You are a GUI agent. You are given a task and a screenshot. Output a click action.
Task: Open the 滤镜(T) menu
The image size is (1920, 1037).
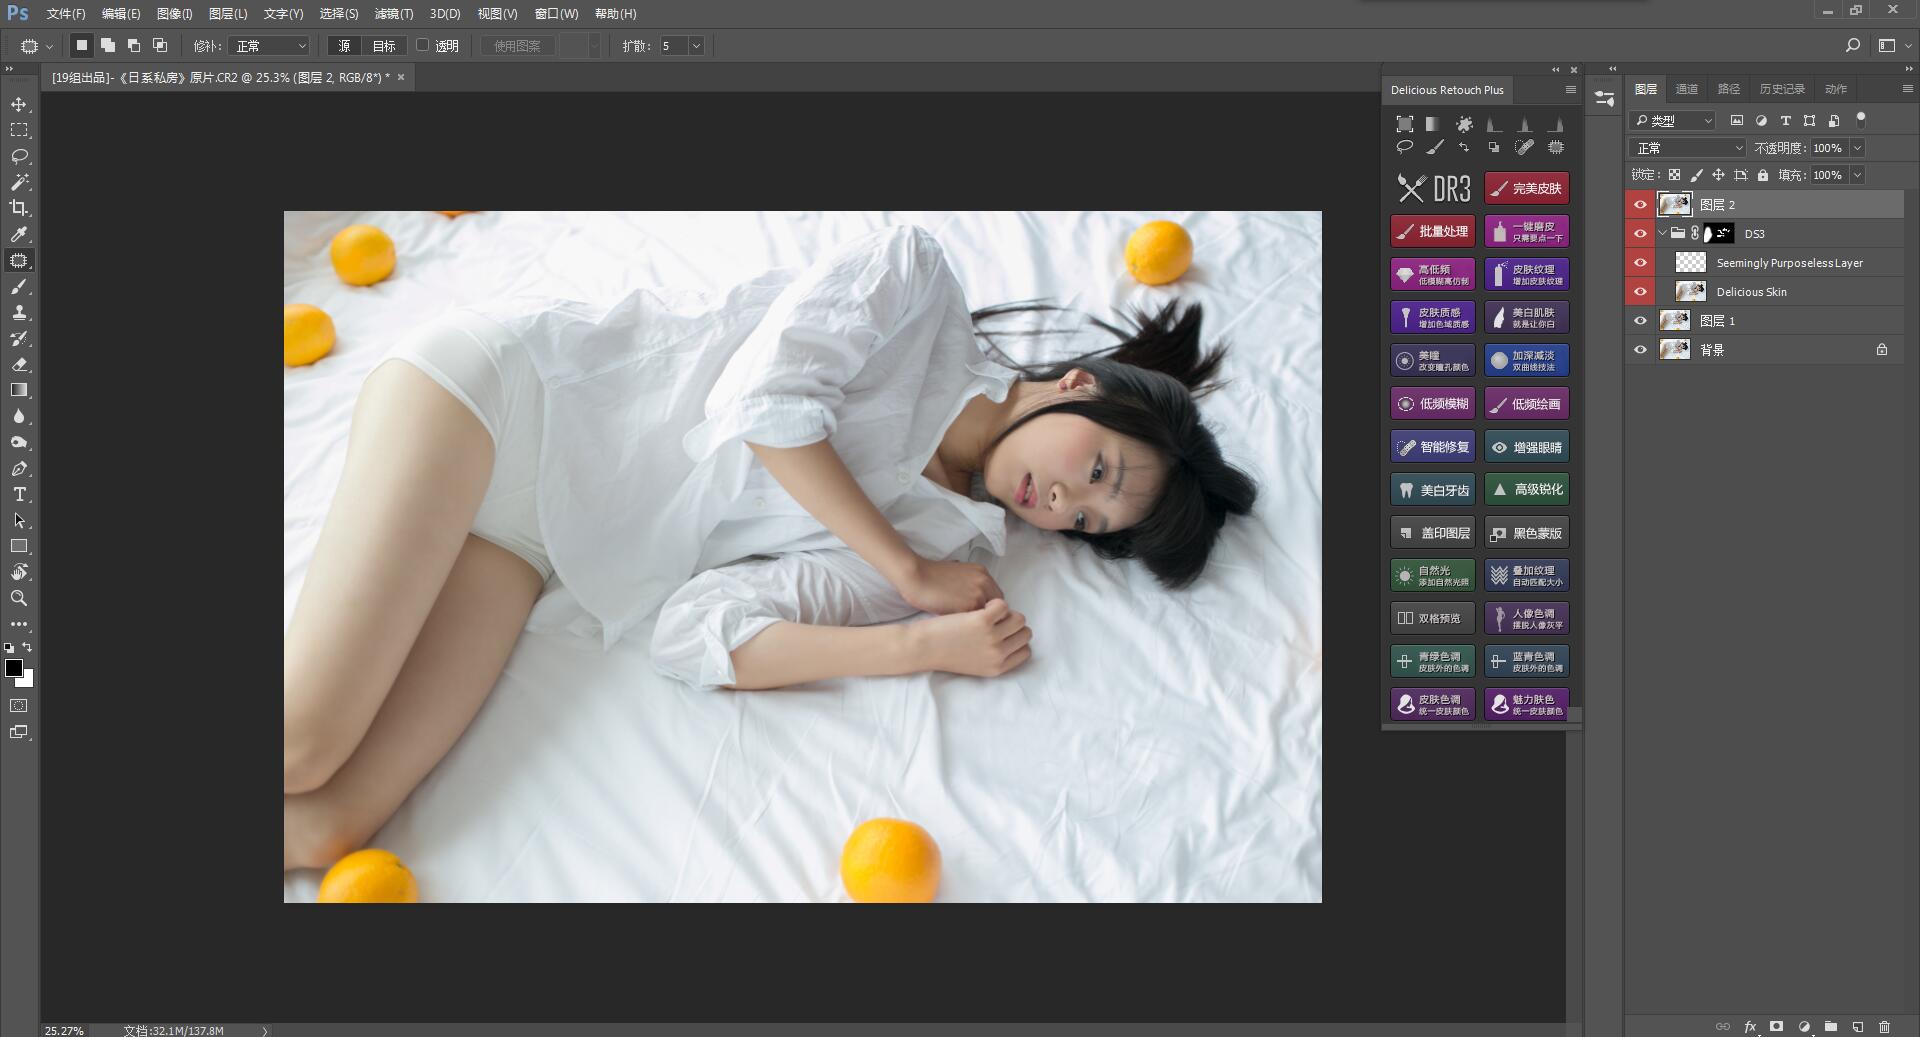(x=394, y=13)
